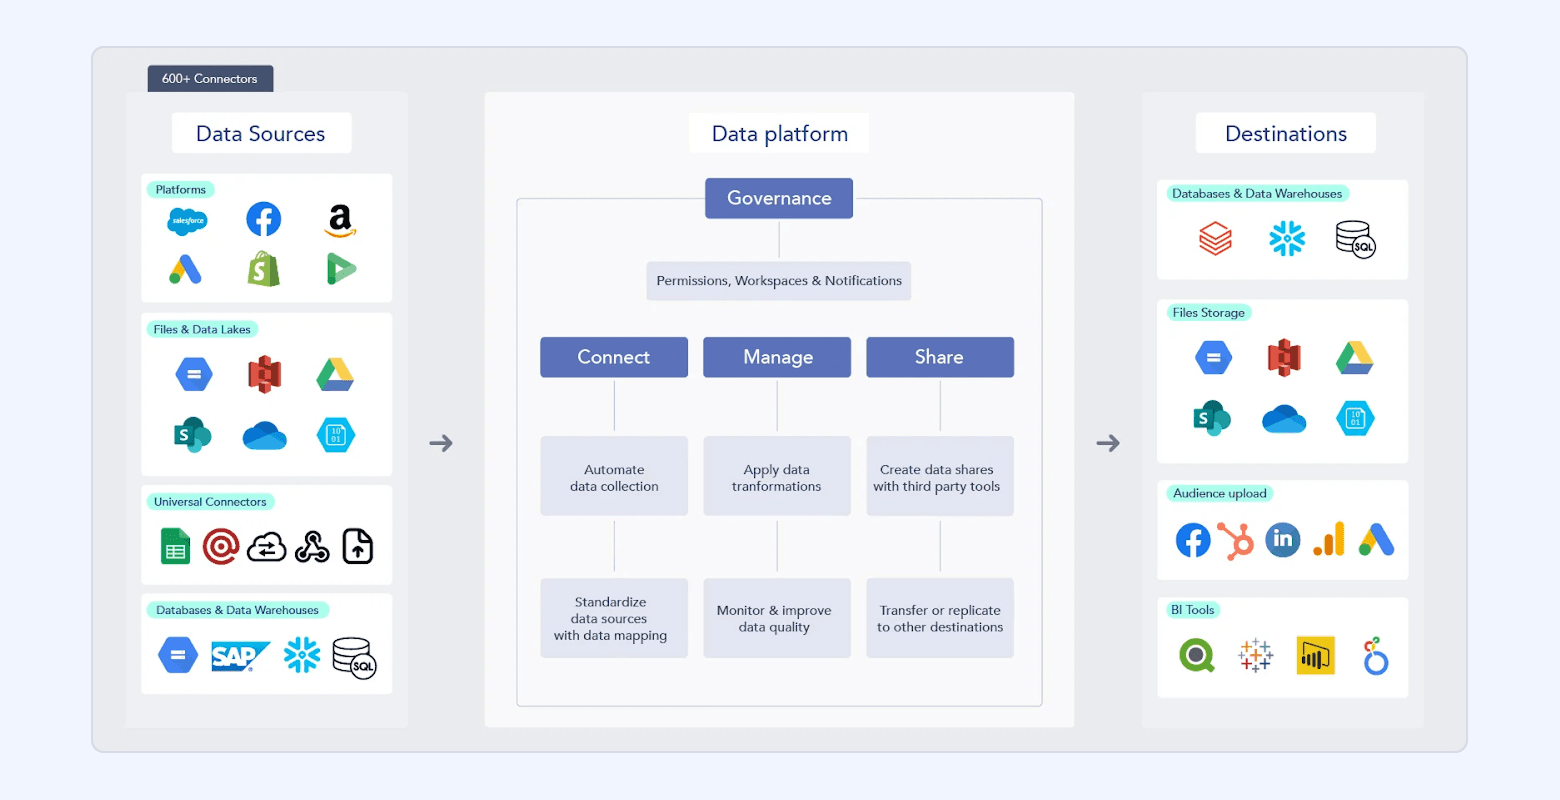Image resolution: width=1560 pixels, height=800 pixels.
Task: Select the Permissions, Workspaces & Notifications box
Action: coord(778,281)
